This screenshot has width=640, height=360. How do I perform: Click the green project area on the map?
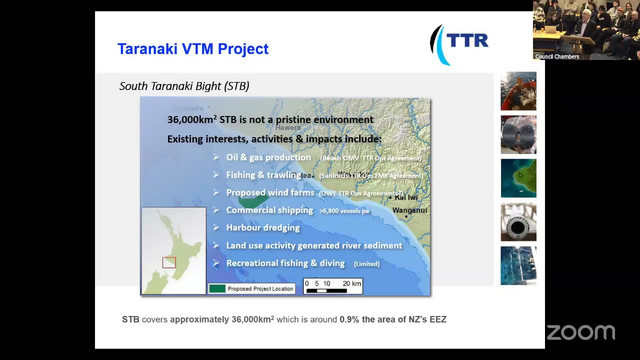pyautogui.click(x=253, y=200)
